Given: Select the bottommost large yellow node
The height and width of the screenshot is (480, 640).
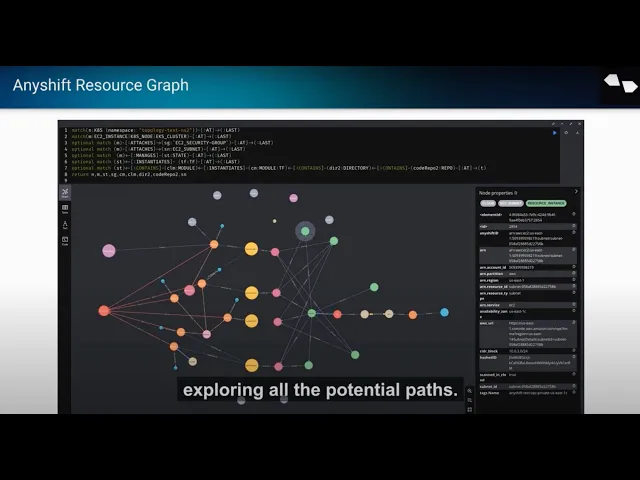Looking at the screenshot, I should coord(251,365).
